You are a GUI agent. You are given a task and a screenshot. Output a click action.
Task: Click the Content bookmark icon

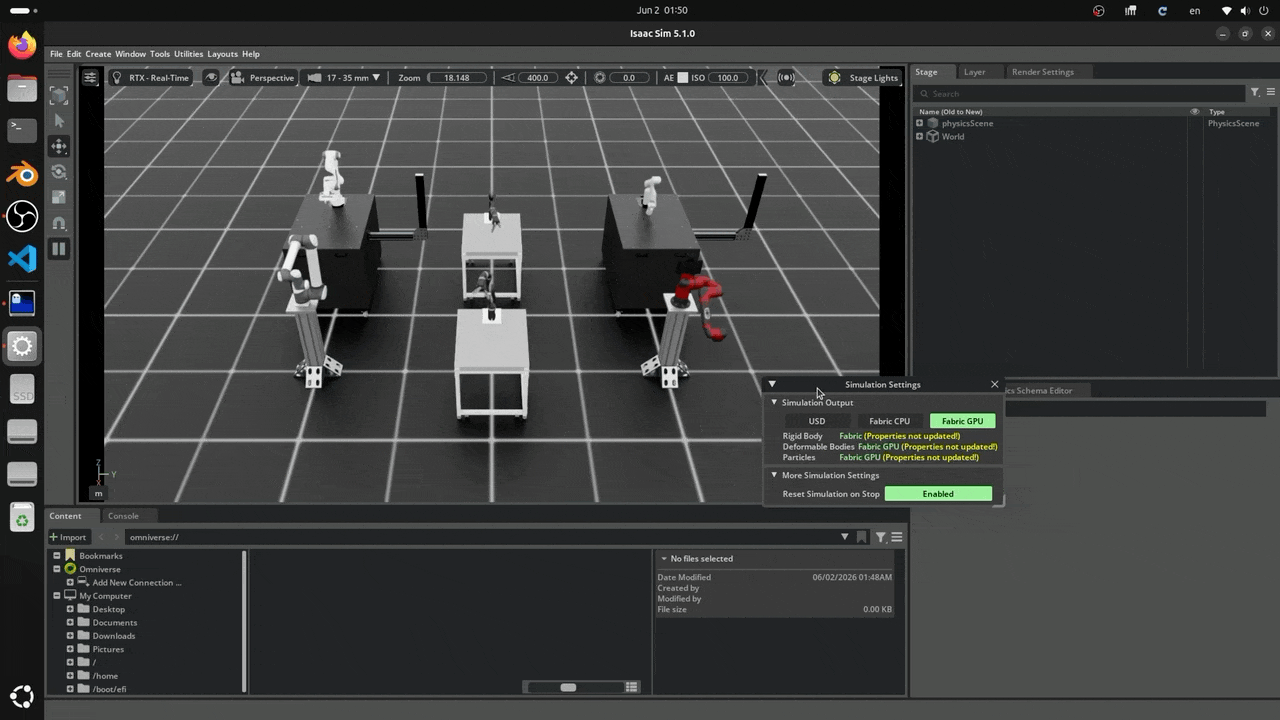(862, 537)
